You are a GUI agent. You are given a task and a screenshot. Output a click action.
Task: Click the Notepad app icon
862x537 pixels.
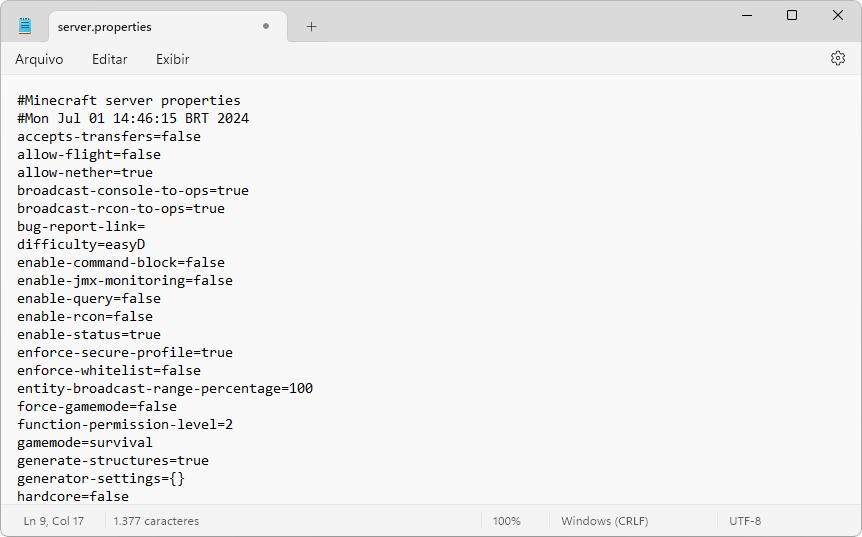coord(25,26)
